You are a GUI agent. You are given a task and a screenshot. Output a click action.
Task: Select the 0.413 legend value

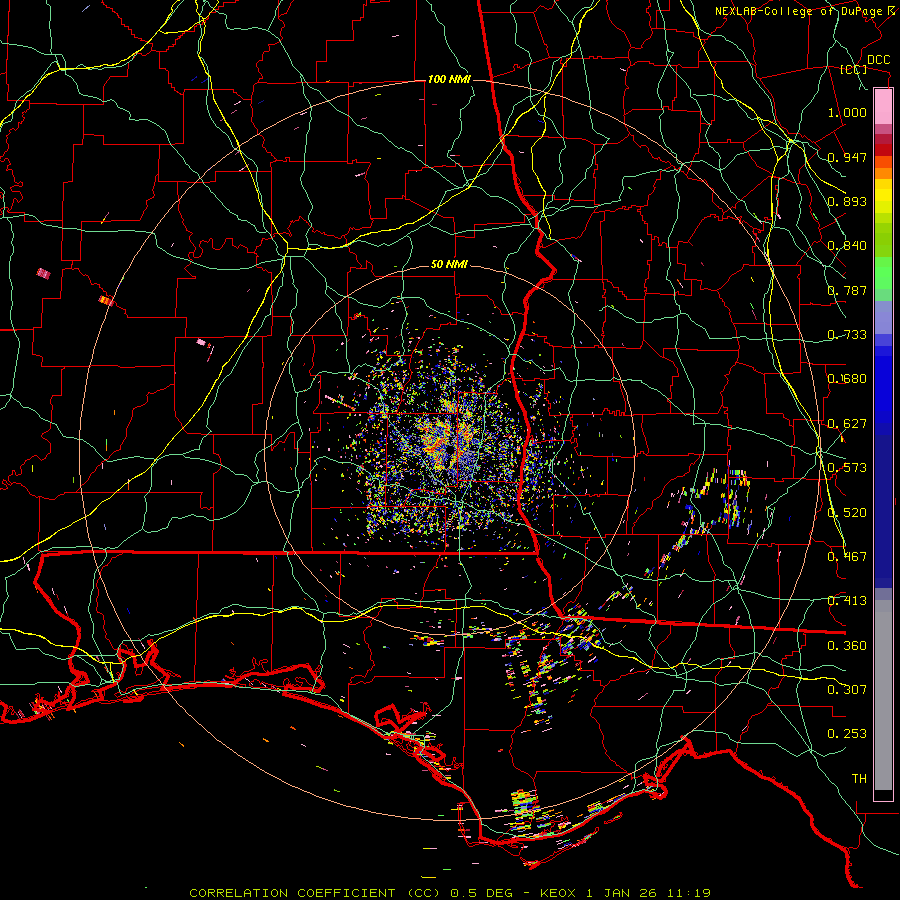click(847, 601)
